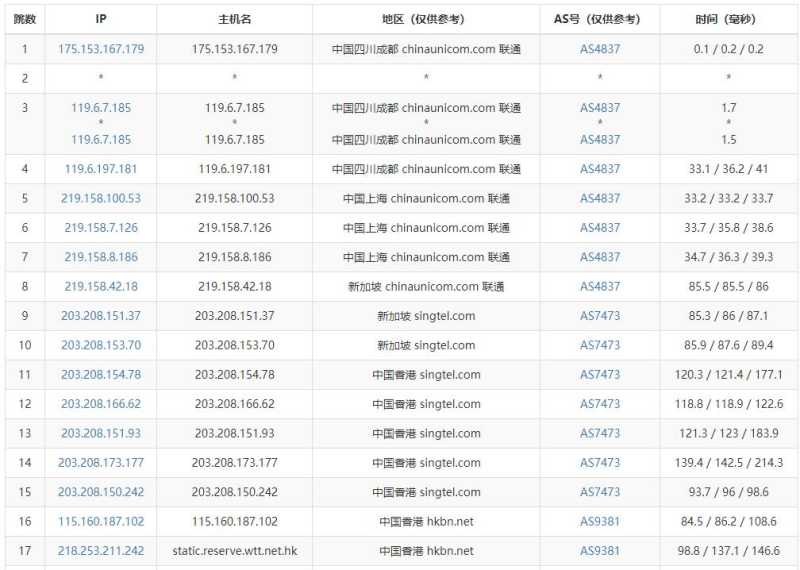Select the time cell 93.7 / 96 / 98.6
The image size is (800, 570).
pos(729,492)
